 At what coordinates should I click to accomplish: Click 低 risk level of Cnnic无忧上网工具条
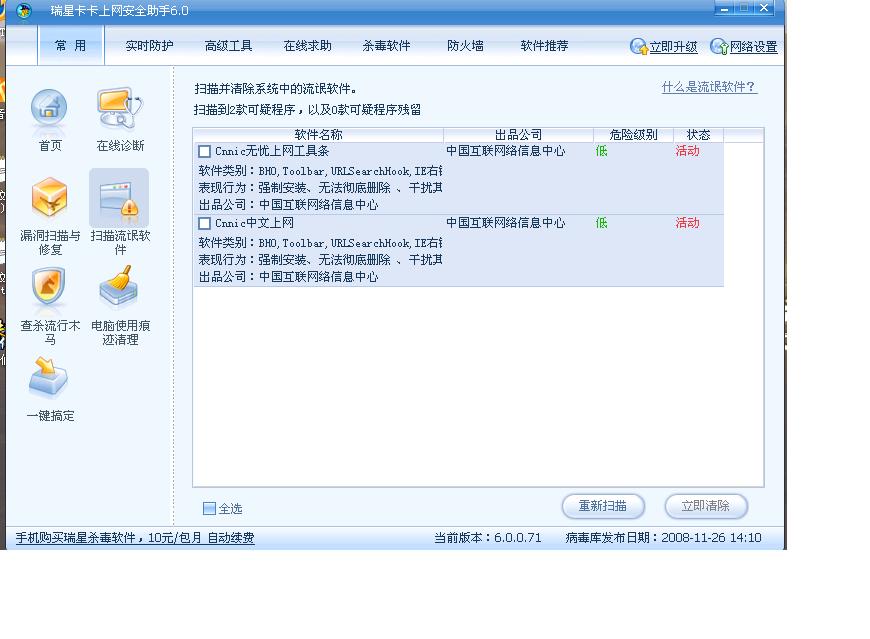601,151
